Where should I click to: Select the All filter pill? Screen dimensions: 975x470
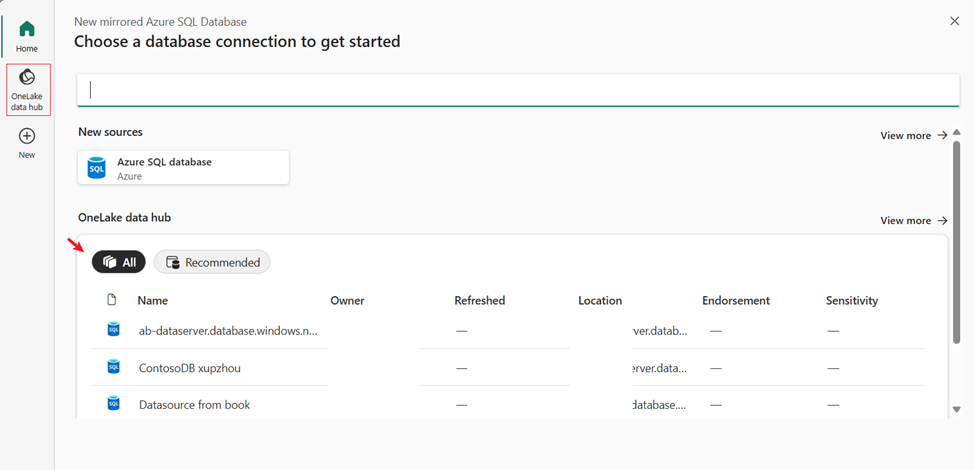tap(119, 262)
